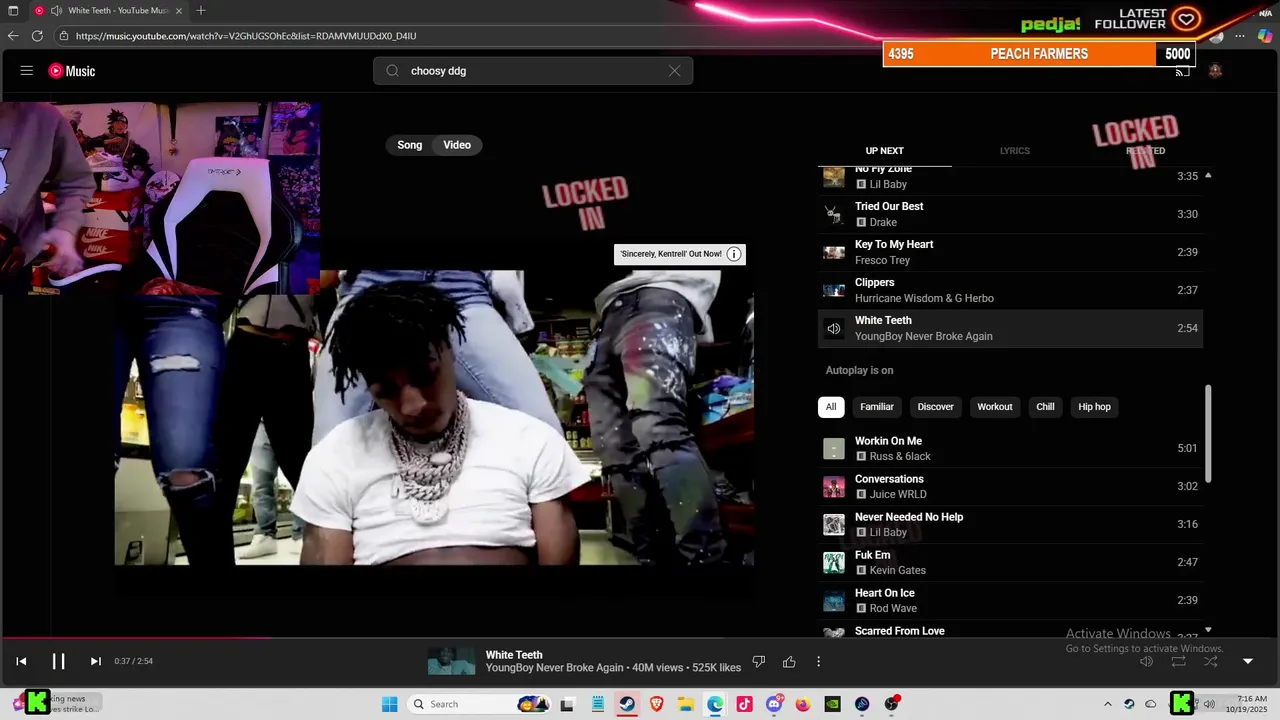Viewport: 1280px width, 720px height.
Task: Select the Chill autoplay filter chip
Action: point(1045,407)
